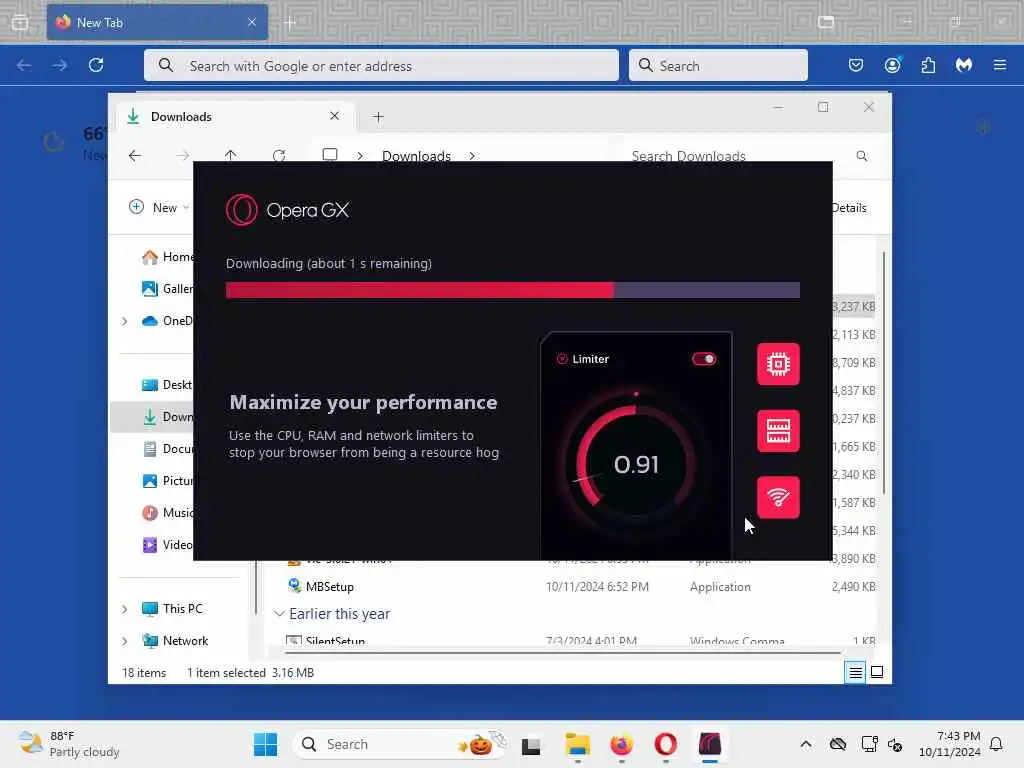Expand the OneDrive tree node

124,321
